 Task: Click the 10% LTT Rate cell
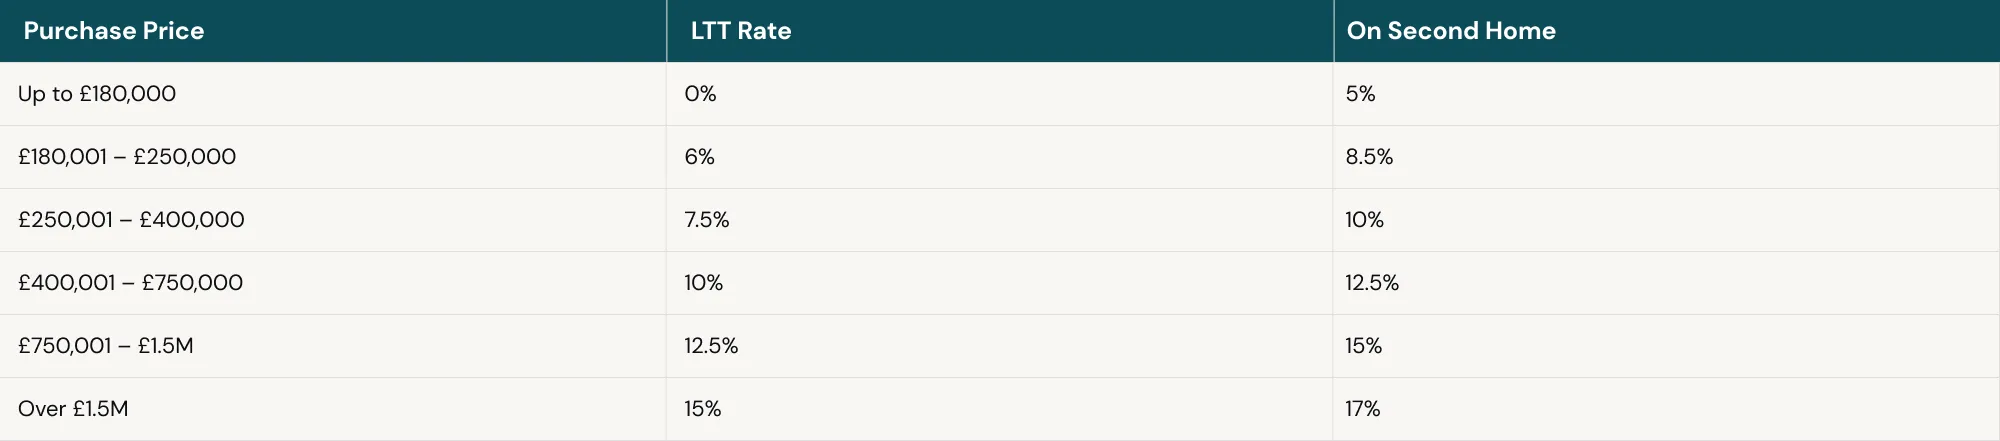point(703,283)
